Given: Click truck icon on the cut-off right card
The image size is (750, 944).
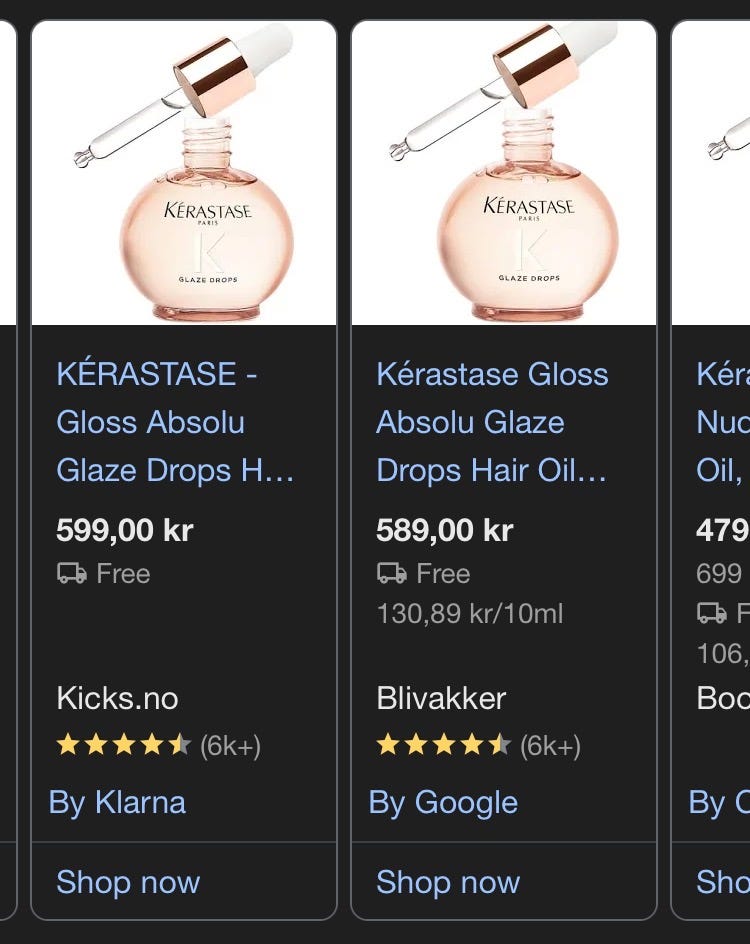Looking at the screenshot, I should 711,613.
